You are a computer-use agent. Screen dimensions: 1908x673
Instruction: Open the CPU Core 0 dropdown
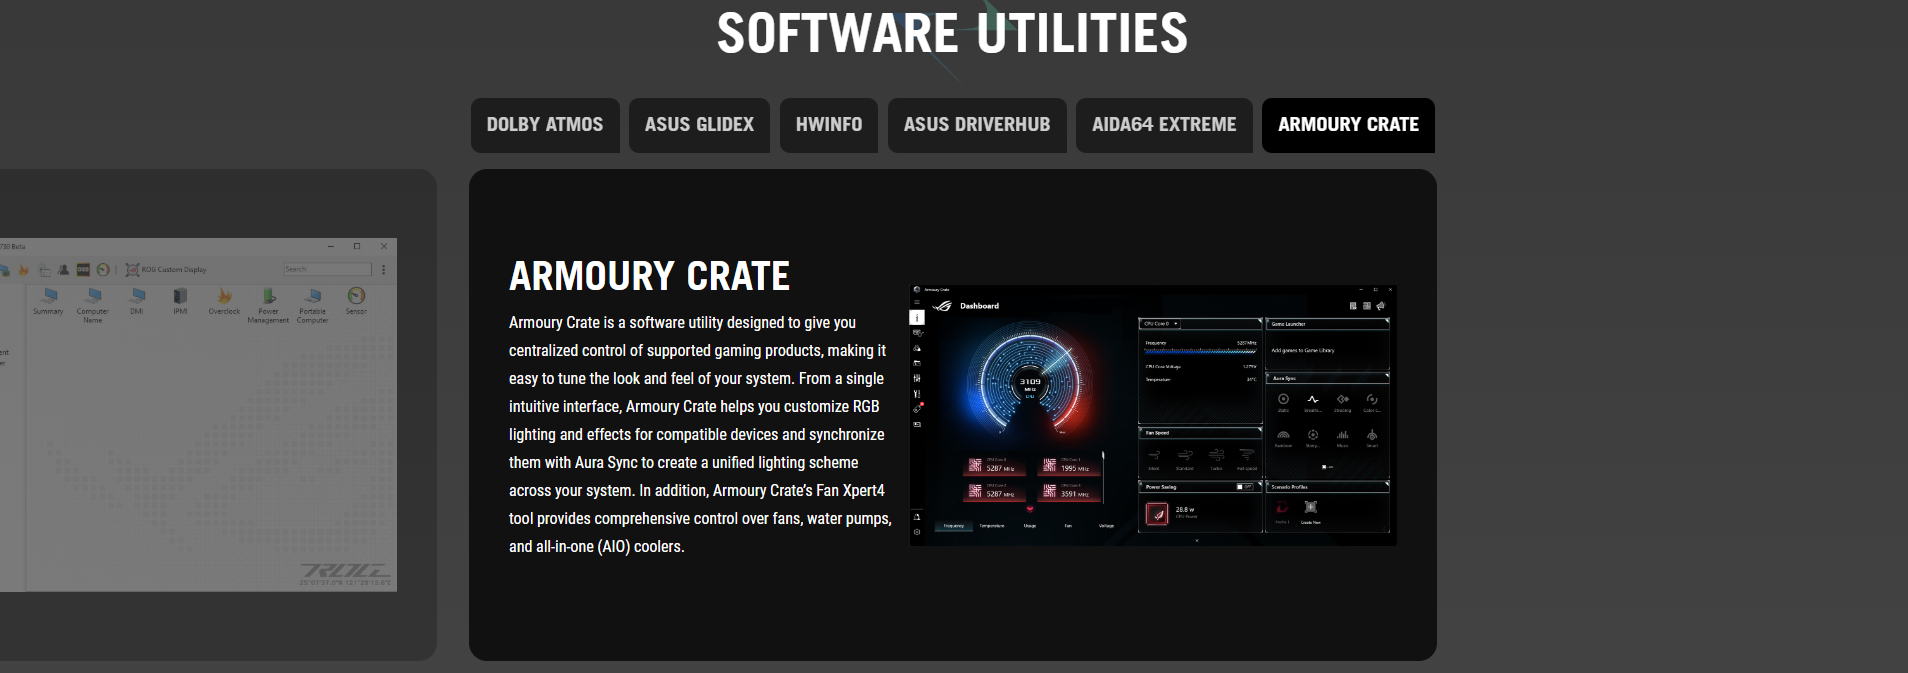click(1162, 324)
